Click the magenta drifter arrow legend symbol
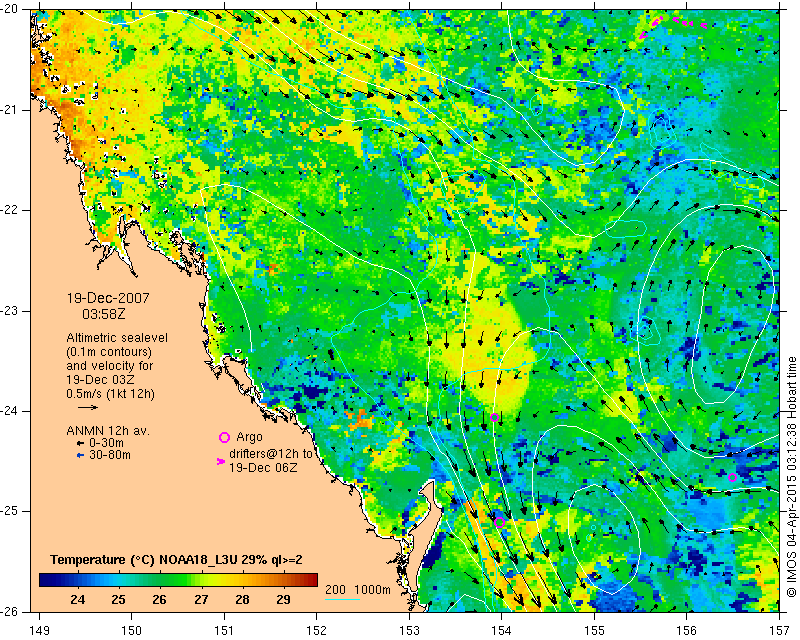 pos(221,461)
